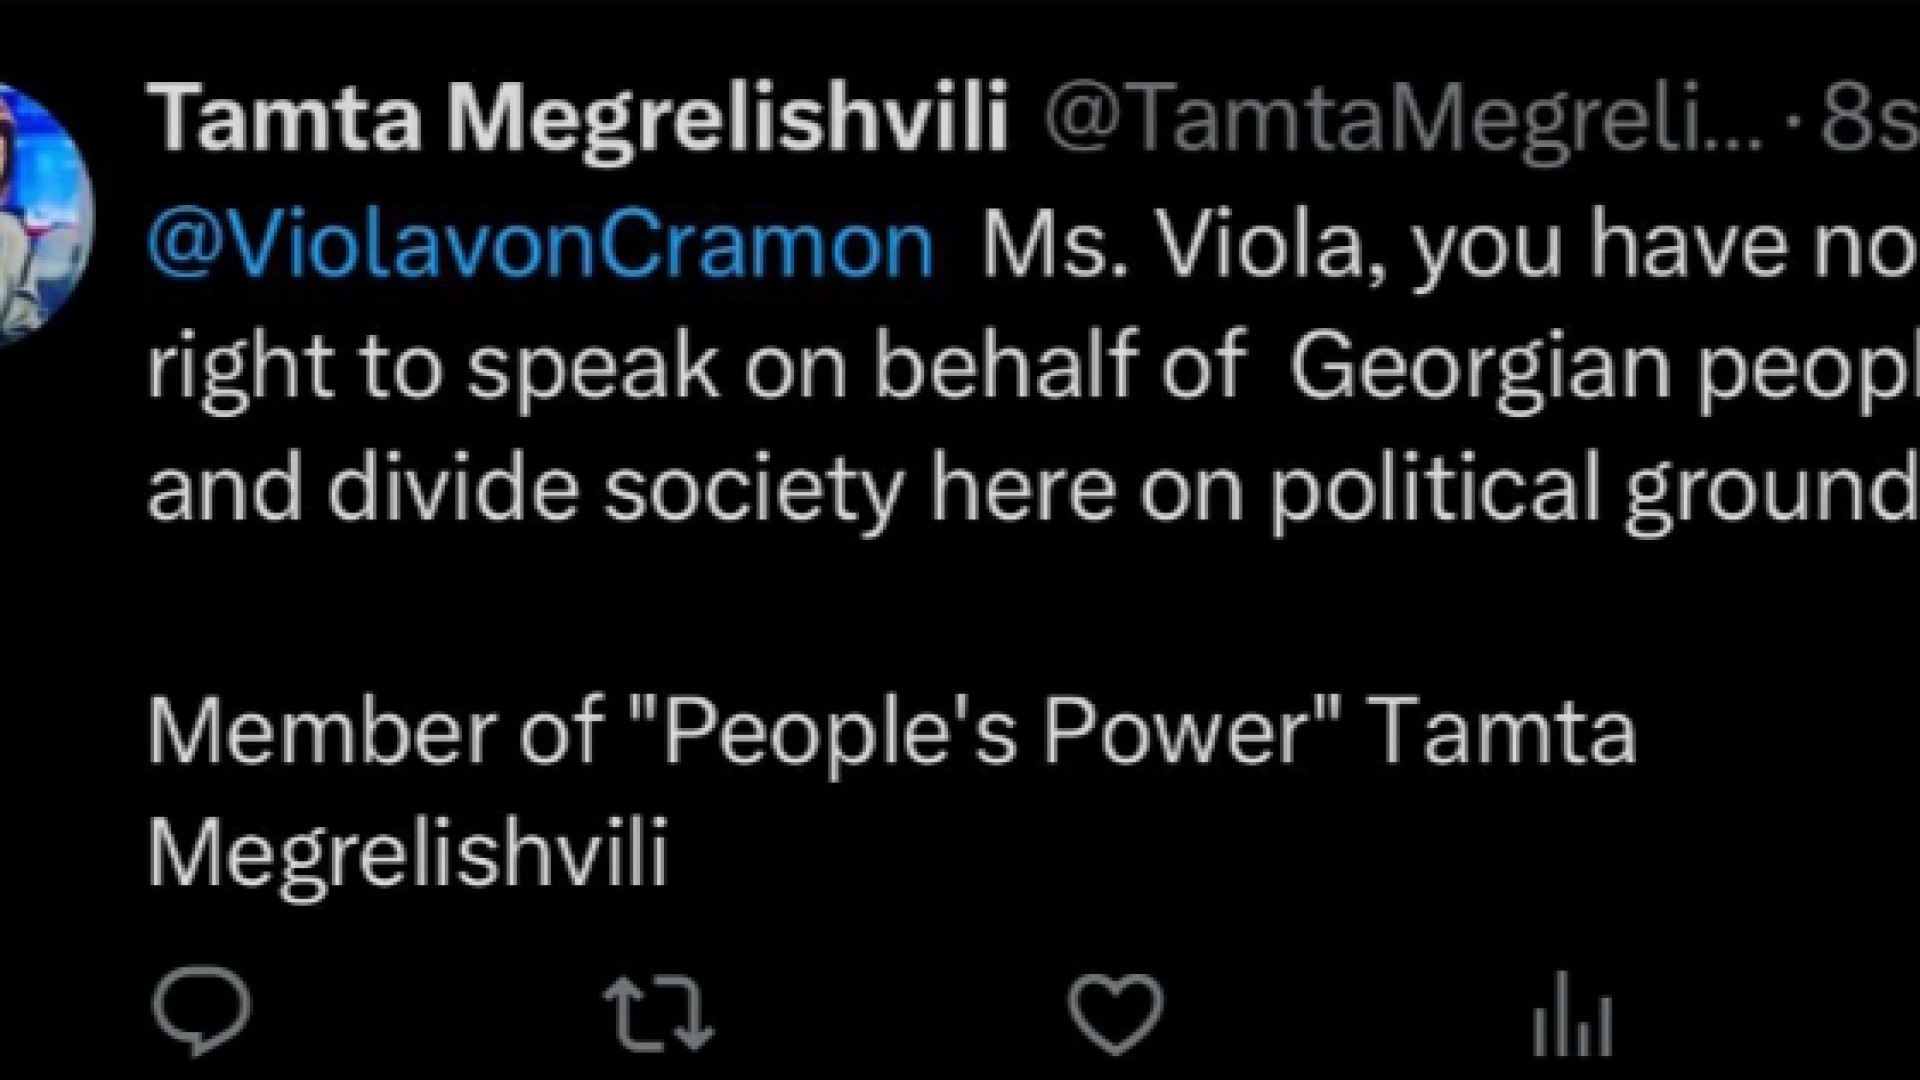The width and height of the screenshot is (1920, 1080).
Task: Click the word "divide" in the tweet
Action: tap(452, 490)
